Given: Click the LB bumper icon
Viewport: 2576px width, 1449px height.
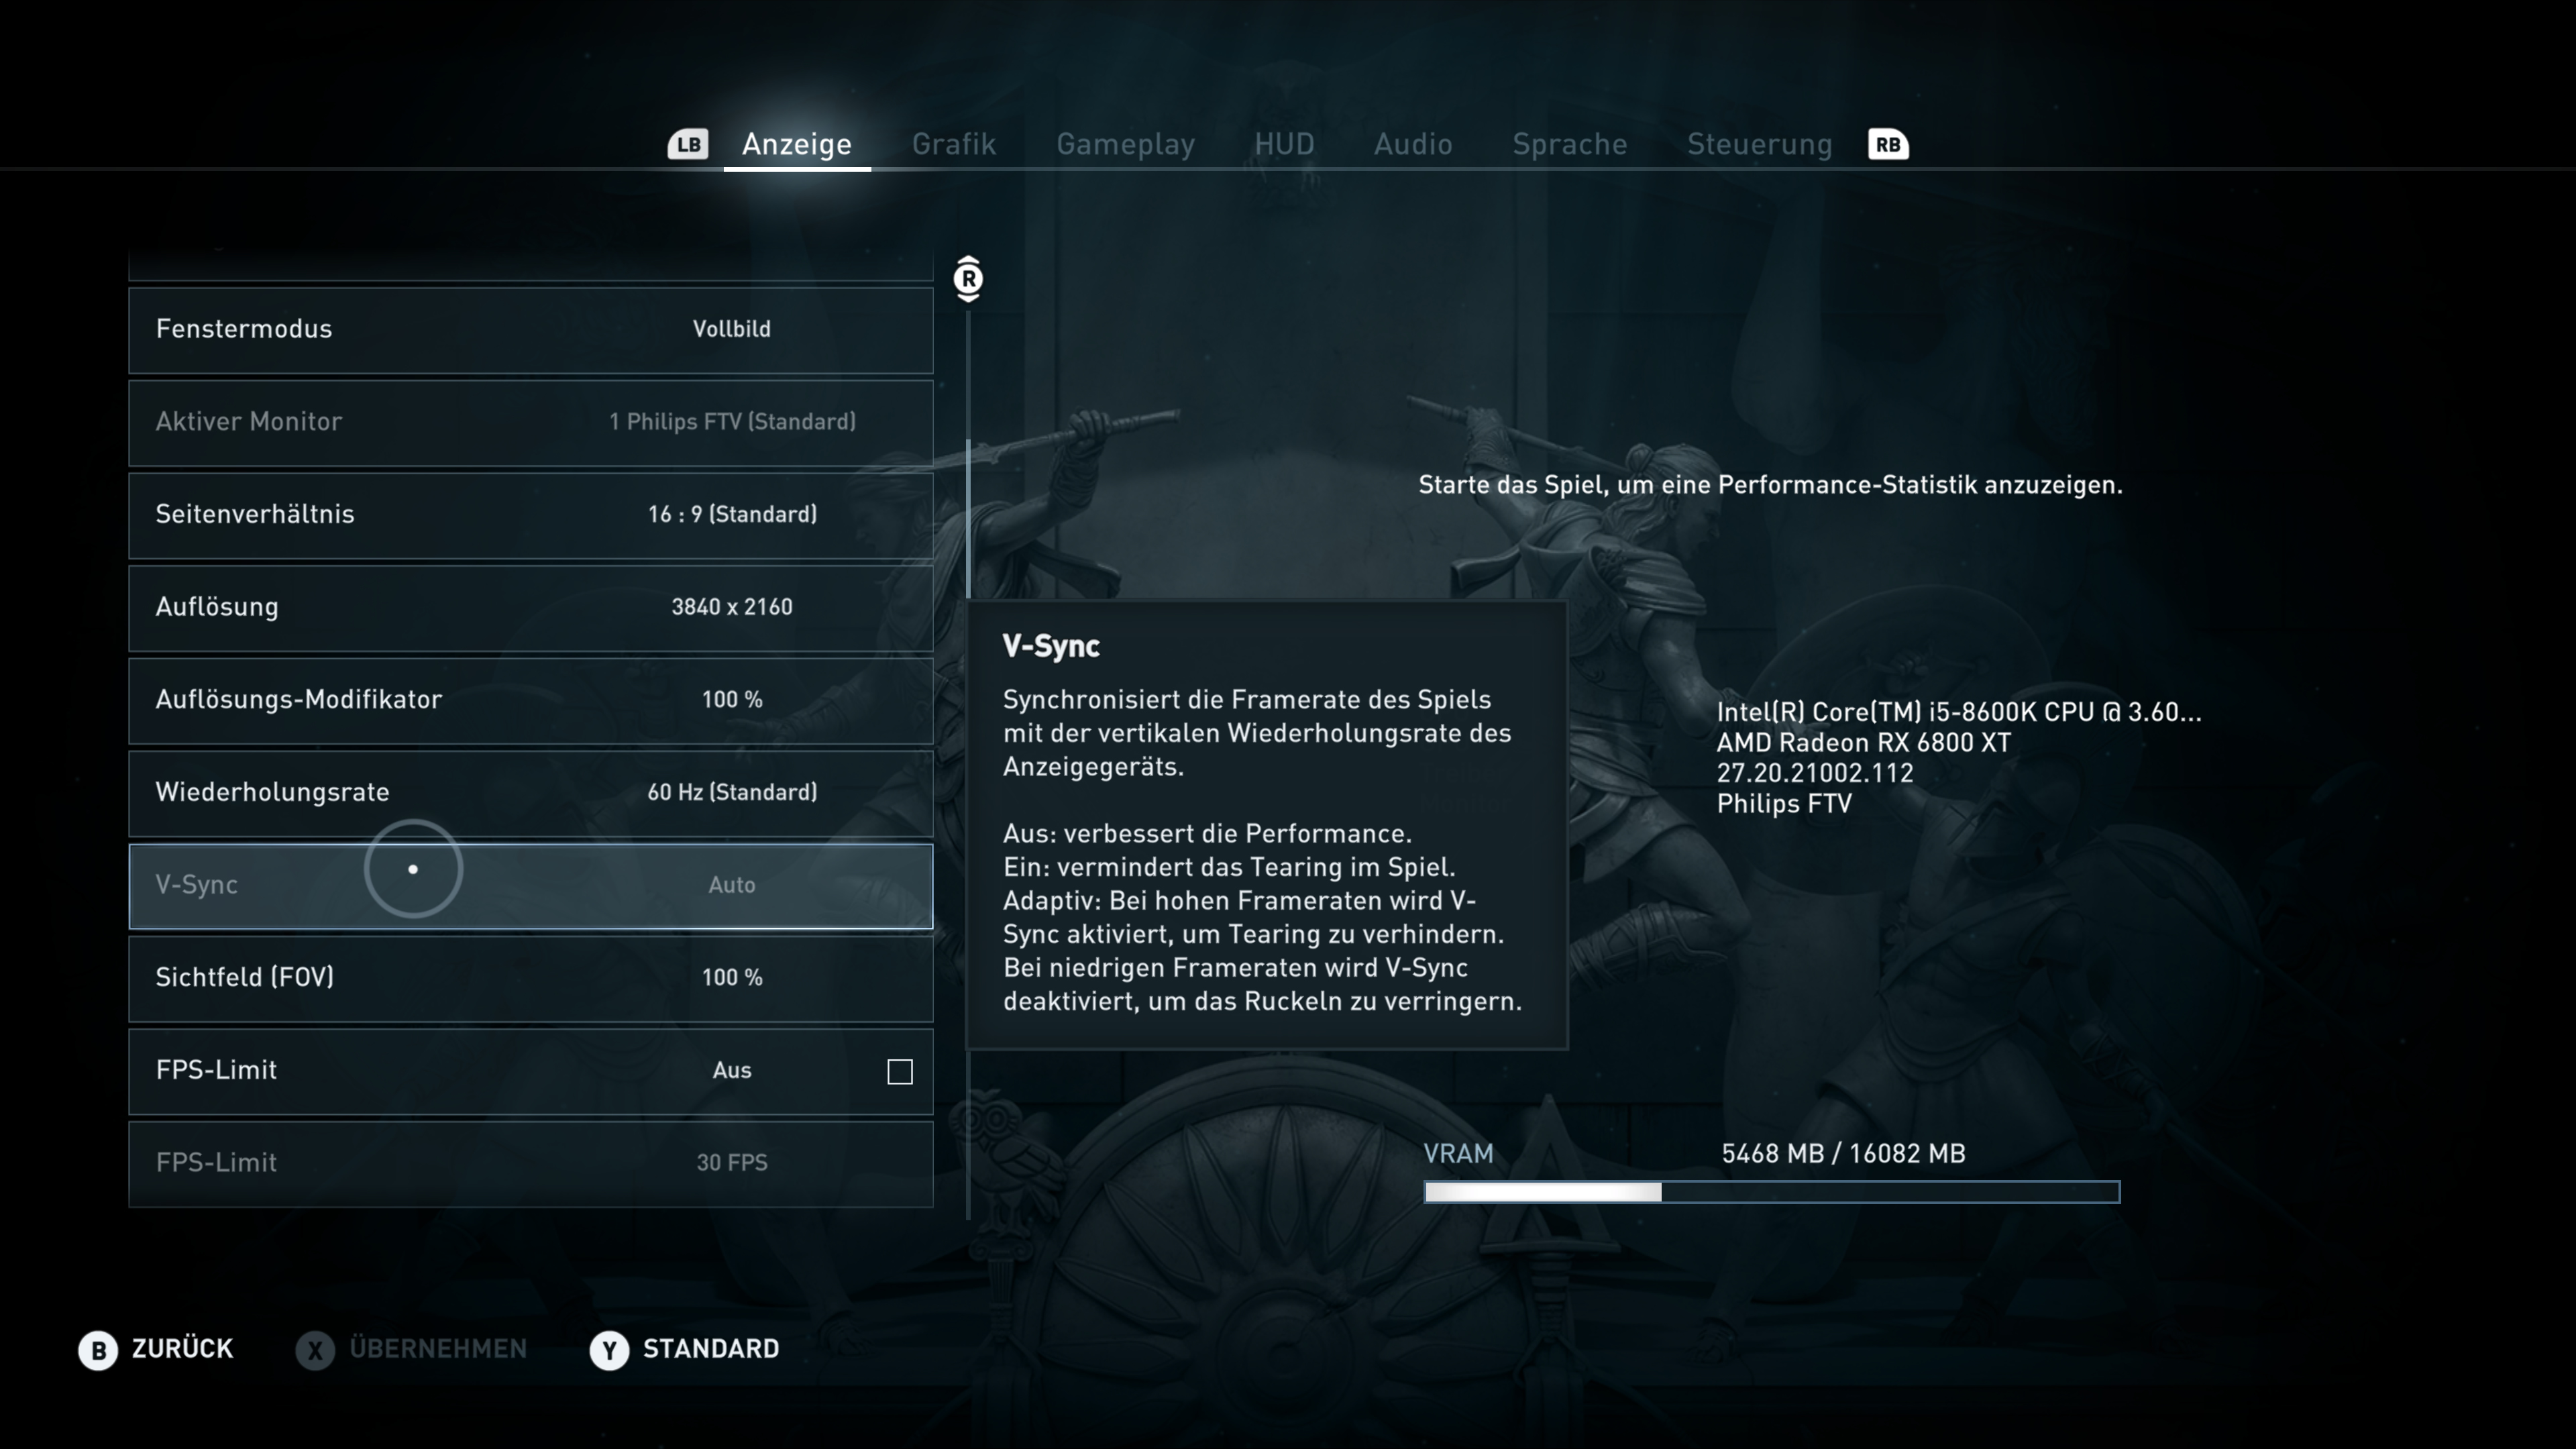Looking at the screenshot, I should pos(688,144).
